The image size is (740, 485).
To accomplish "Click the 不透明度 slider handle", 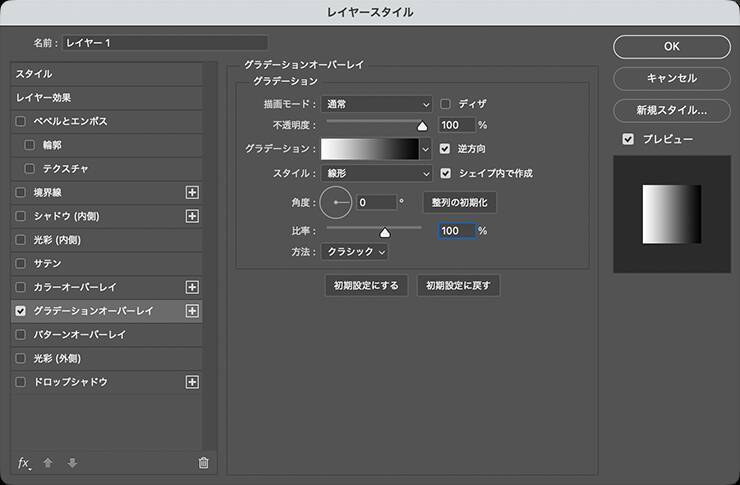I will click(x=422, y=126).
